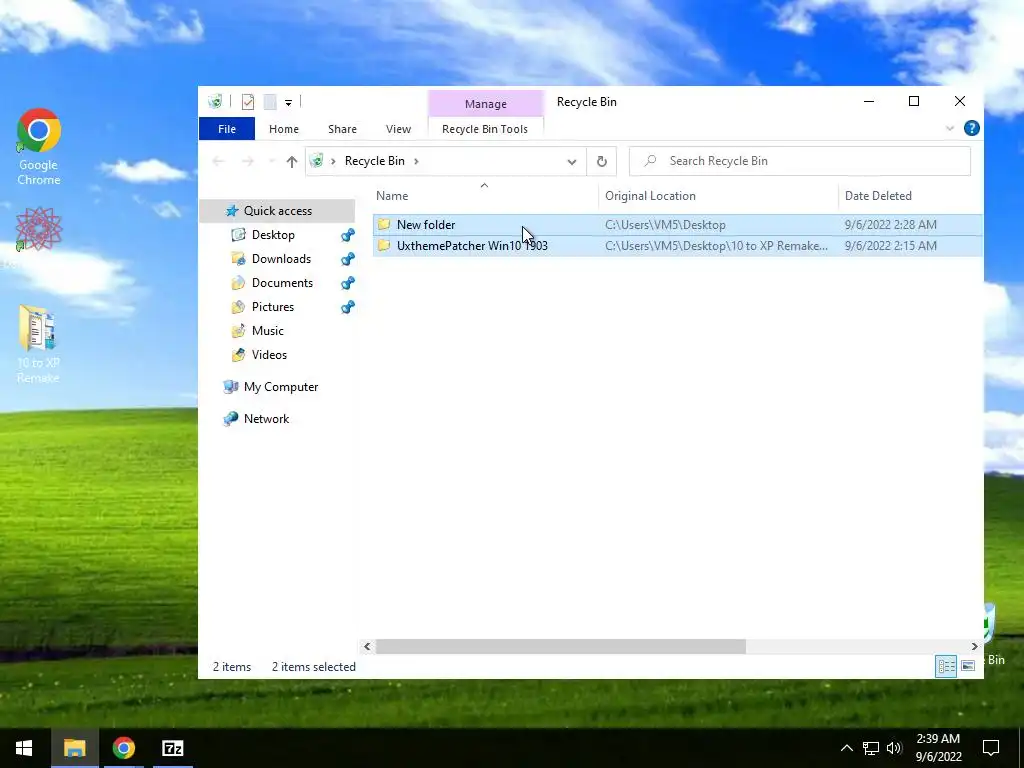The height and width of the screenshot is (768, 1024).
Task: Click in the Search Recycle Bin field
Action: 799,161
